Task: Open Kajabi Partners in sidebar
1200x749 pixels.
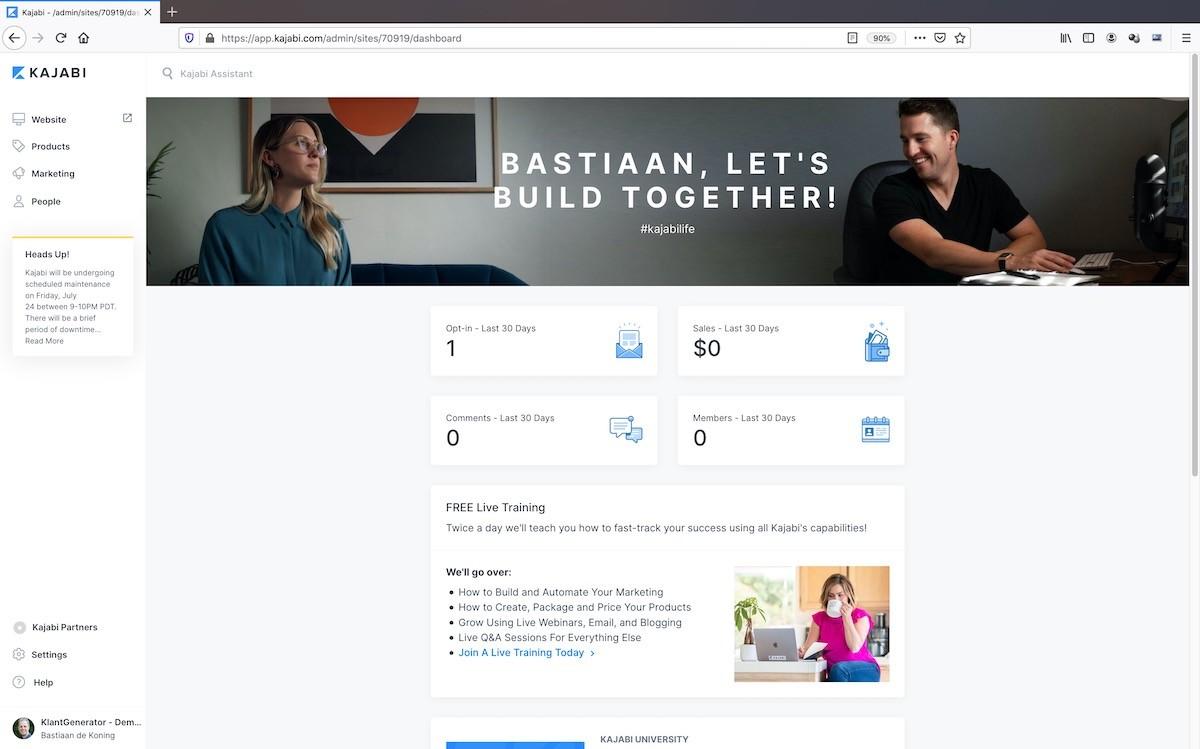Action: [x=65, y=627]
